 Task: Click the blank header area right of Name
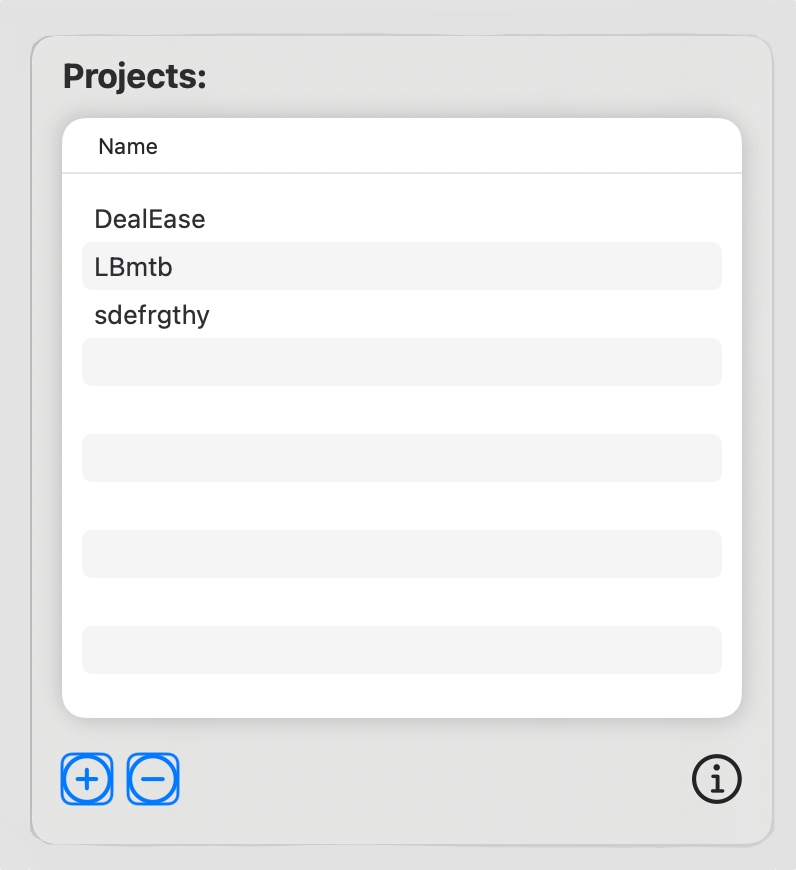pos(450,147)
